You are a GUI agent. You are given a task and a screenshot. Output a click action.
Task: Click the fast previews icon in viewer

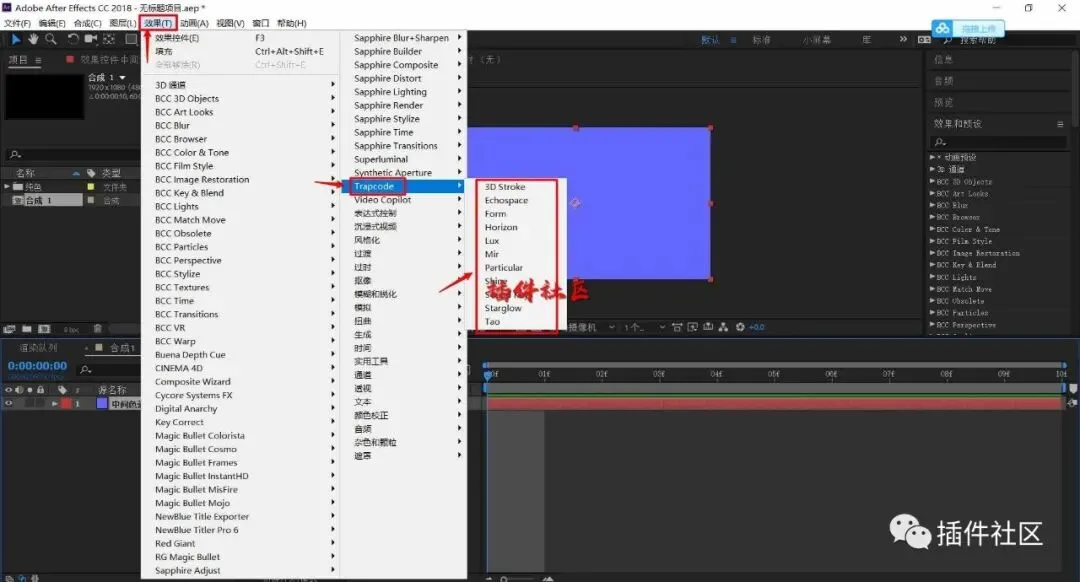pyautogui.click(x=692, y=327)
